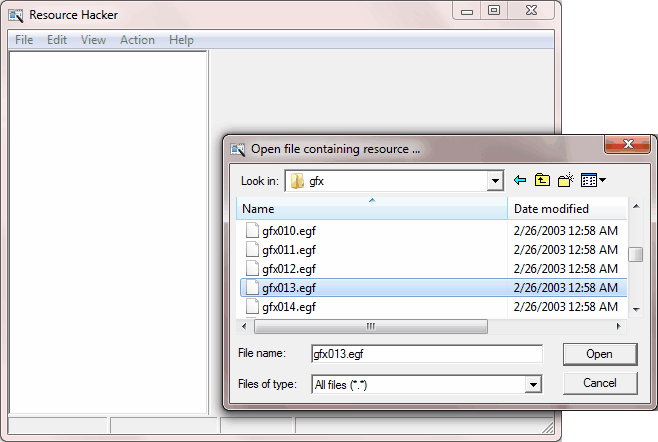Screen dimensions: 658x442
Task: Select file gfx011.egf
Action: tap(289, 250)
